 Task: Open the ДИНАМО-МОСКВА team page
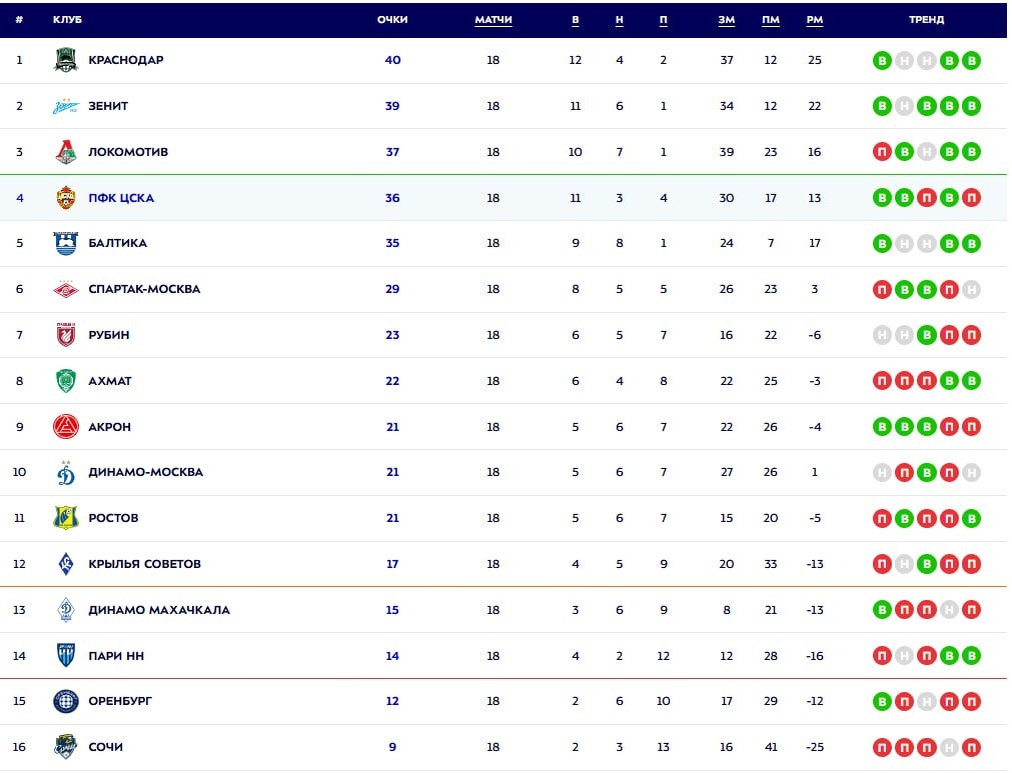pos(145,472)
